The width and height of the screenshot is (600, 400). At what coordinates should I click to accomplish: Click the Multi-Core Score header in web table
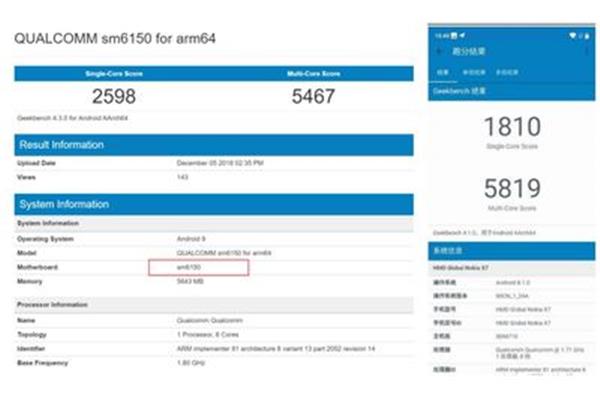(313, 73)
